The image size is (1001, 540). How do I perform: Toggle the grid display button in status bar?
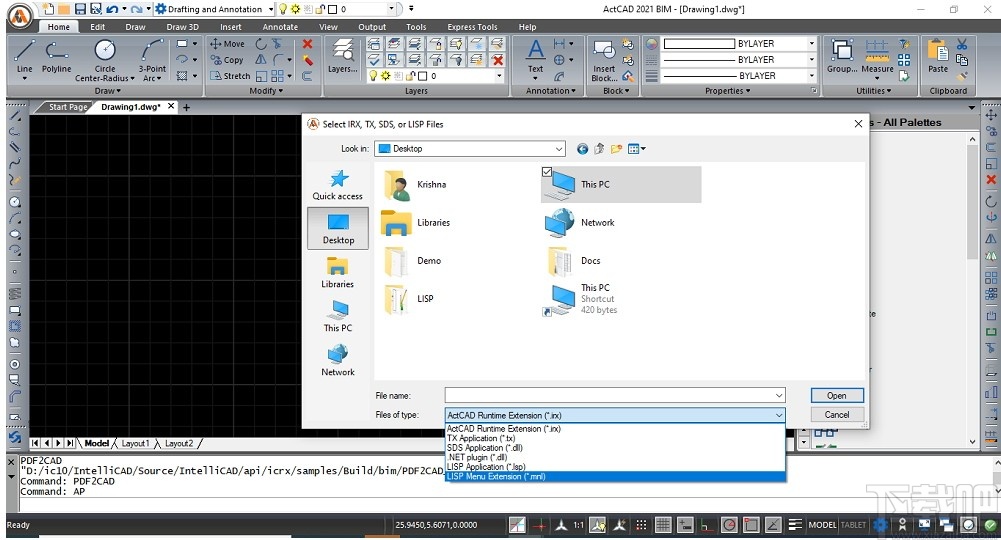[663, 525]
